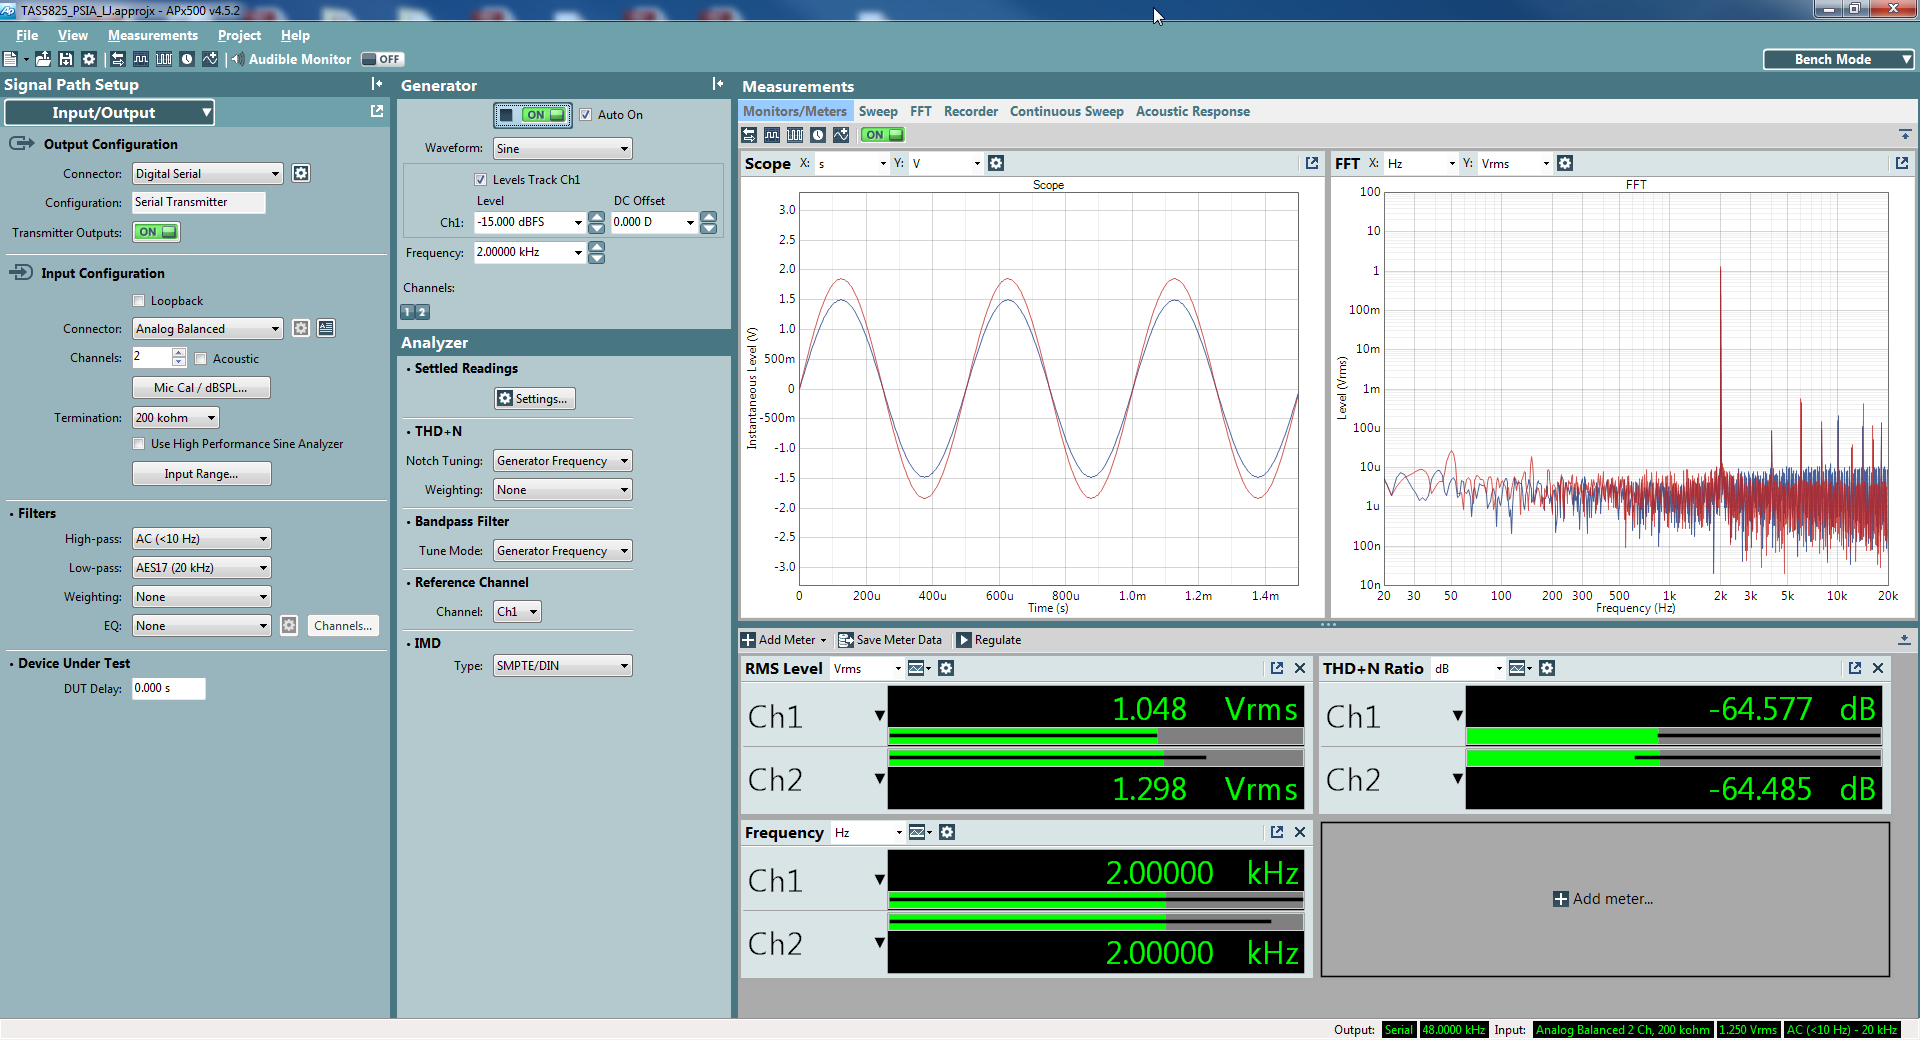Image resolution: width=1920 pixels, height=1040 pixels.
Task: Open Scope graph settings gear
Action: pos(996,163)
